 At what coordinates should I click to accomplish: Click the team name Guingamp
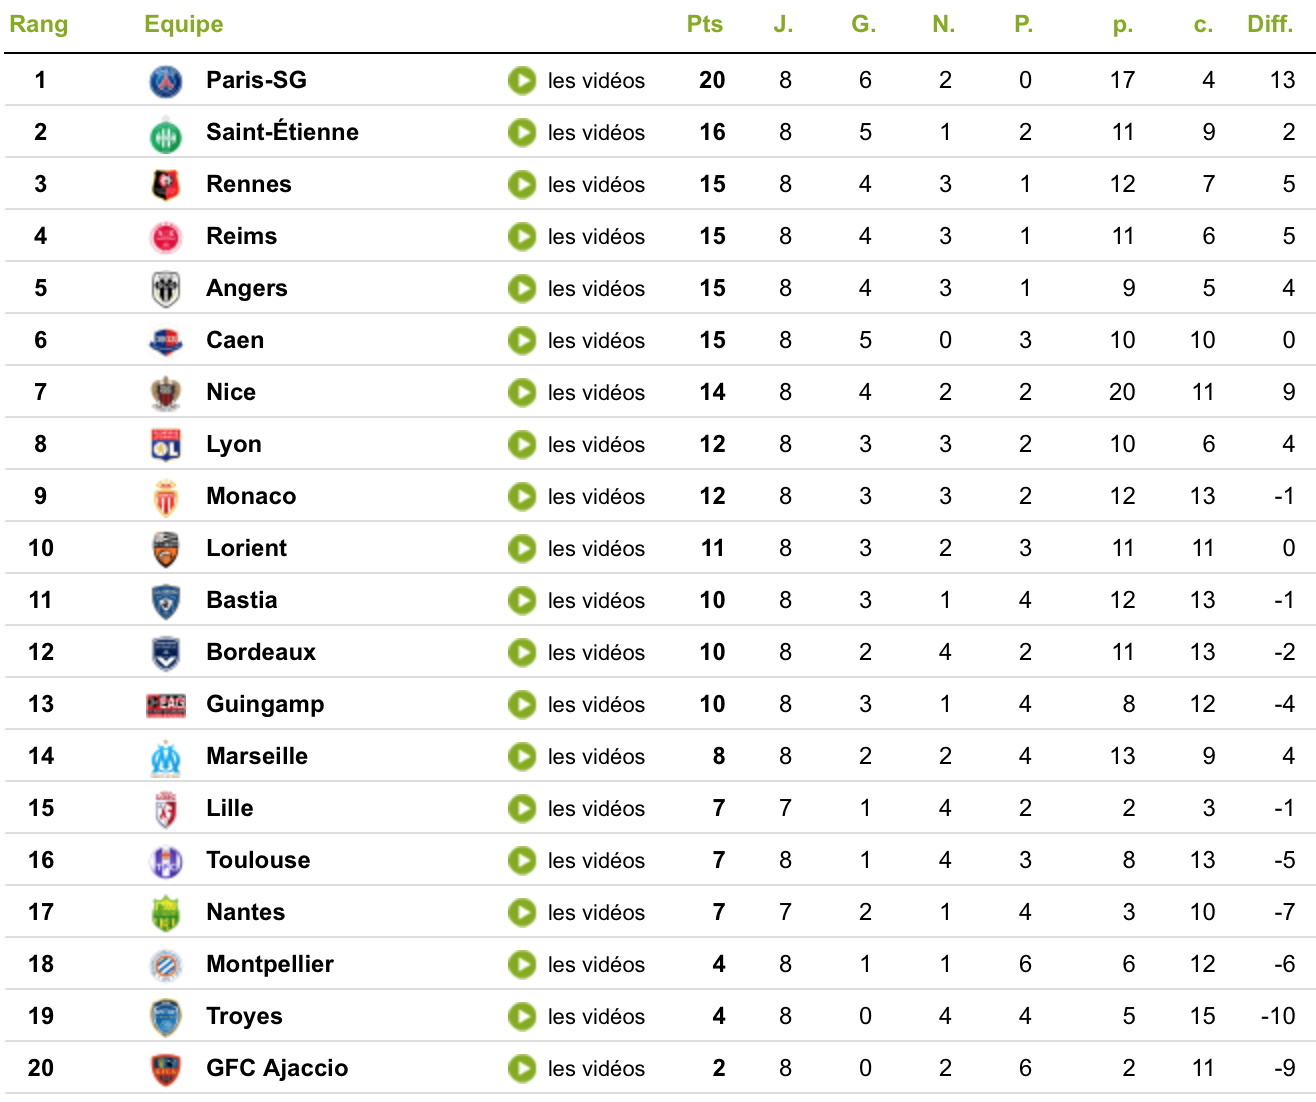265,704
